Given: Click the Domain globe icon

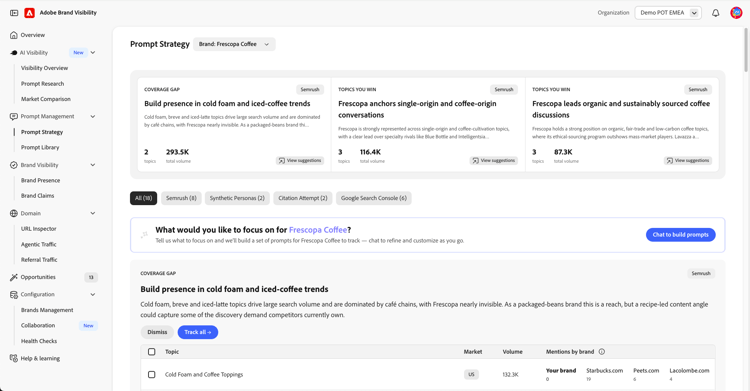Looking at the screenshot, I should click(x=14, y=213).
